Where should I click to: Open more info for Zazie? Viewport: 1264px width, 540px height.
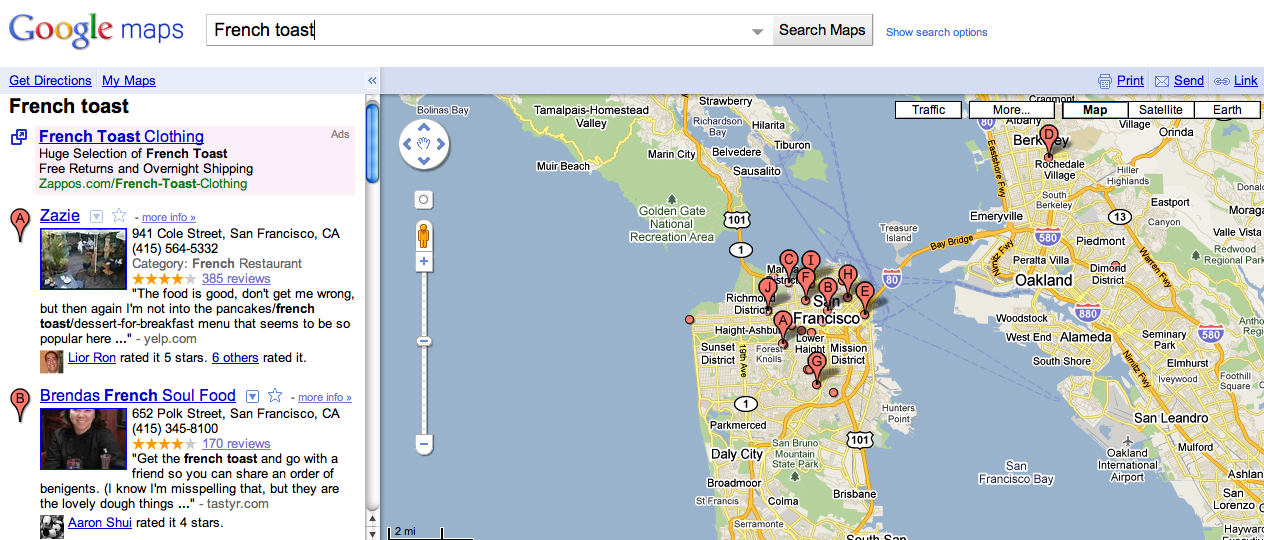point(169,217)
